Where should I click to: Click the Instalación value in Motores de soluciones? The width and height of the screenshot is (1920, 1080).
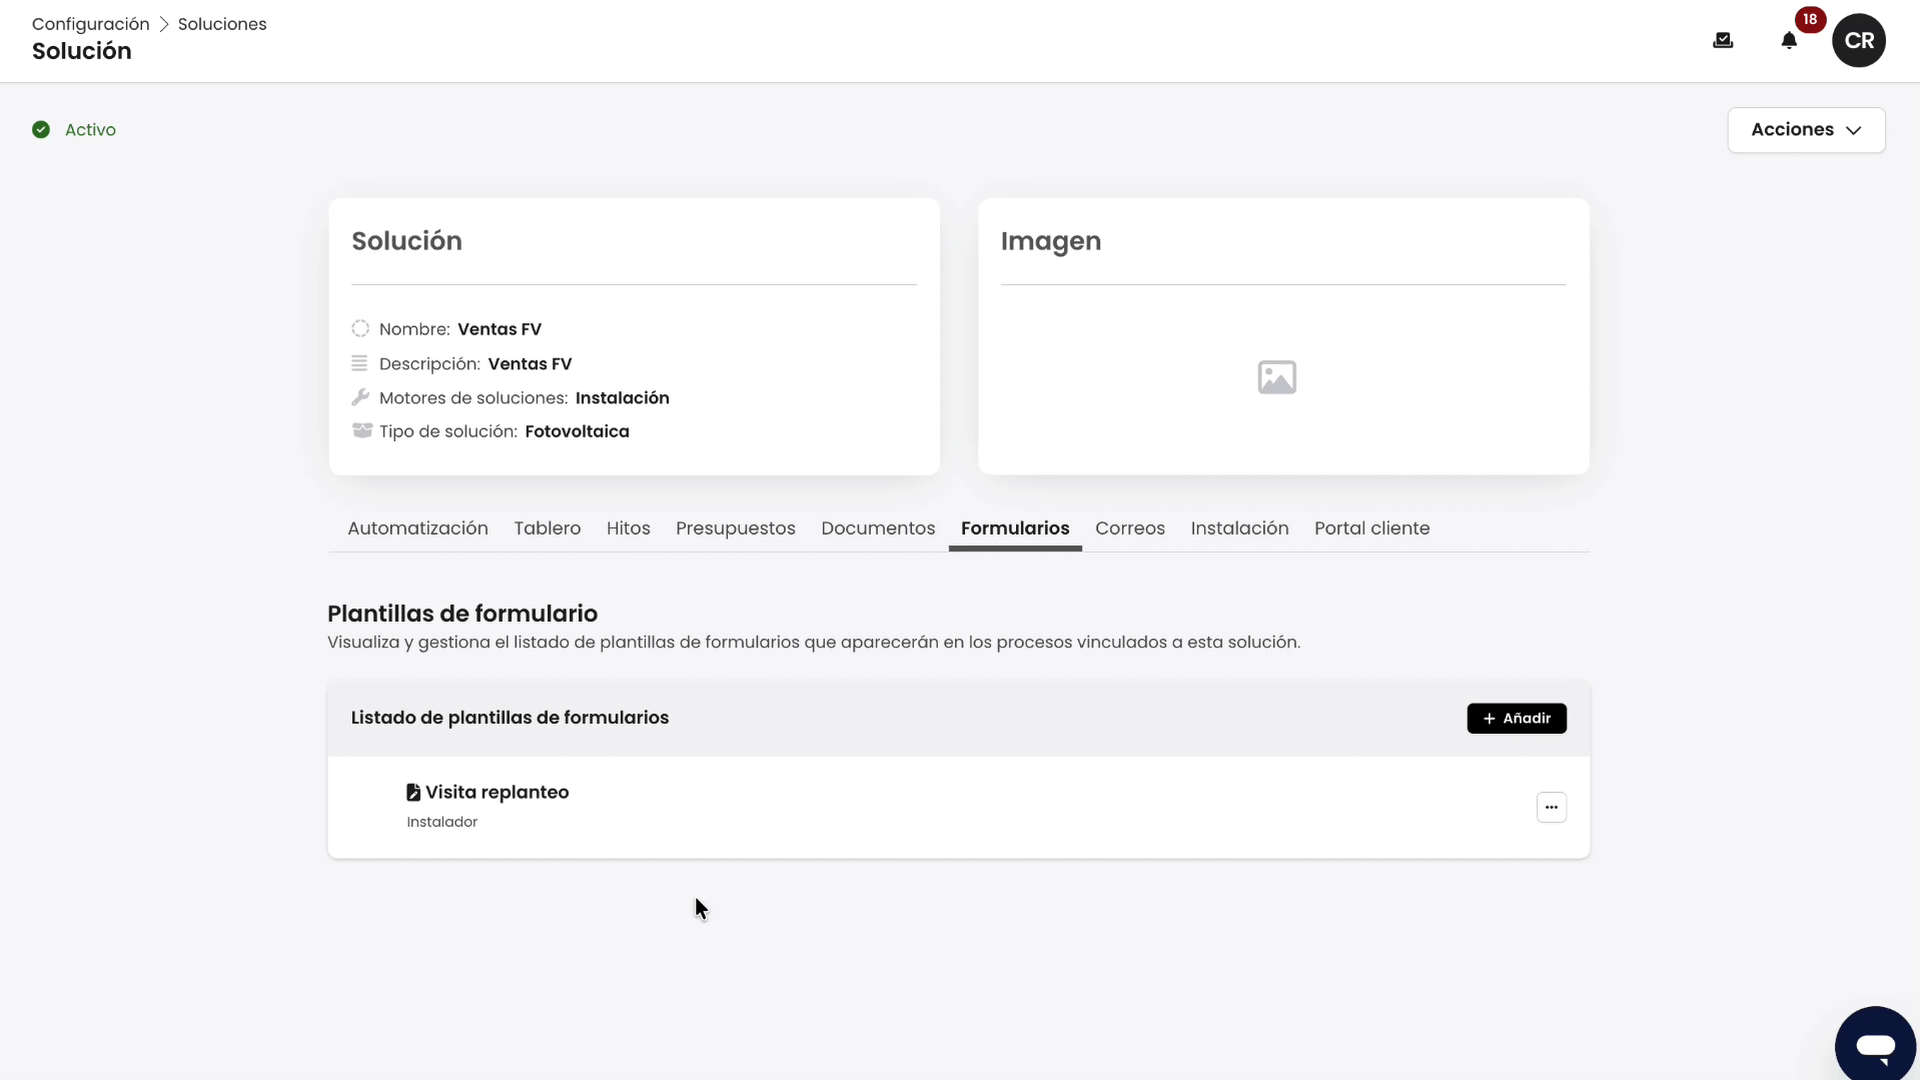622,398
